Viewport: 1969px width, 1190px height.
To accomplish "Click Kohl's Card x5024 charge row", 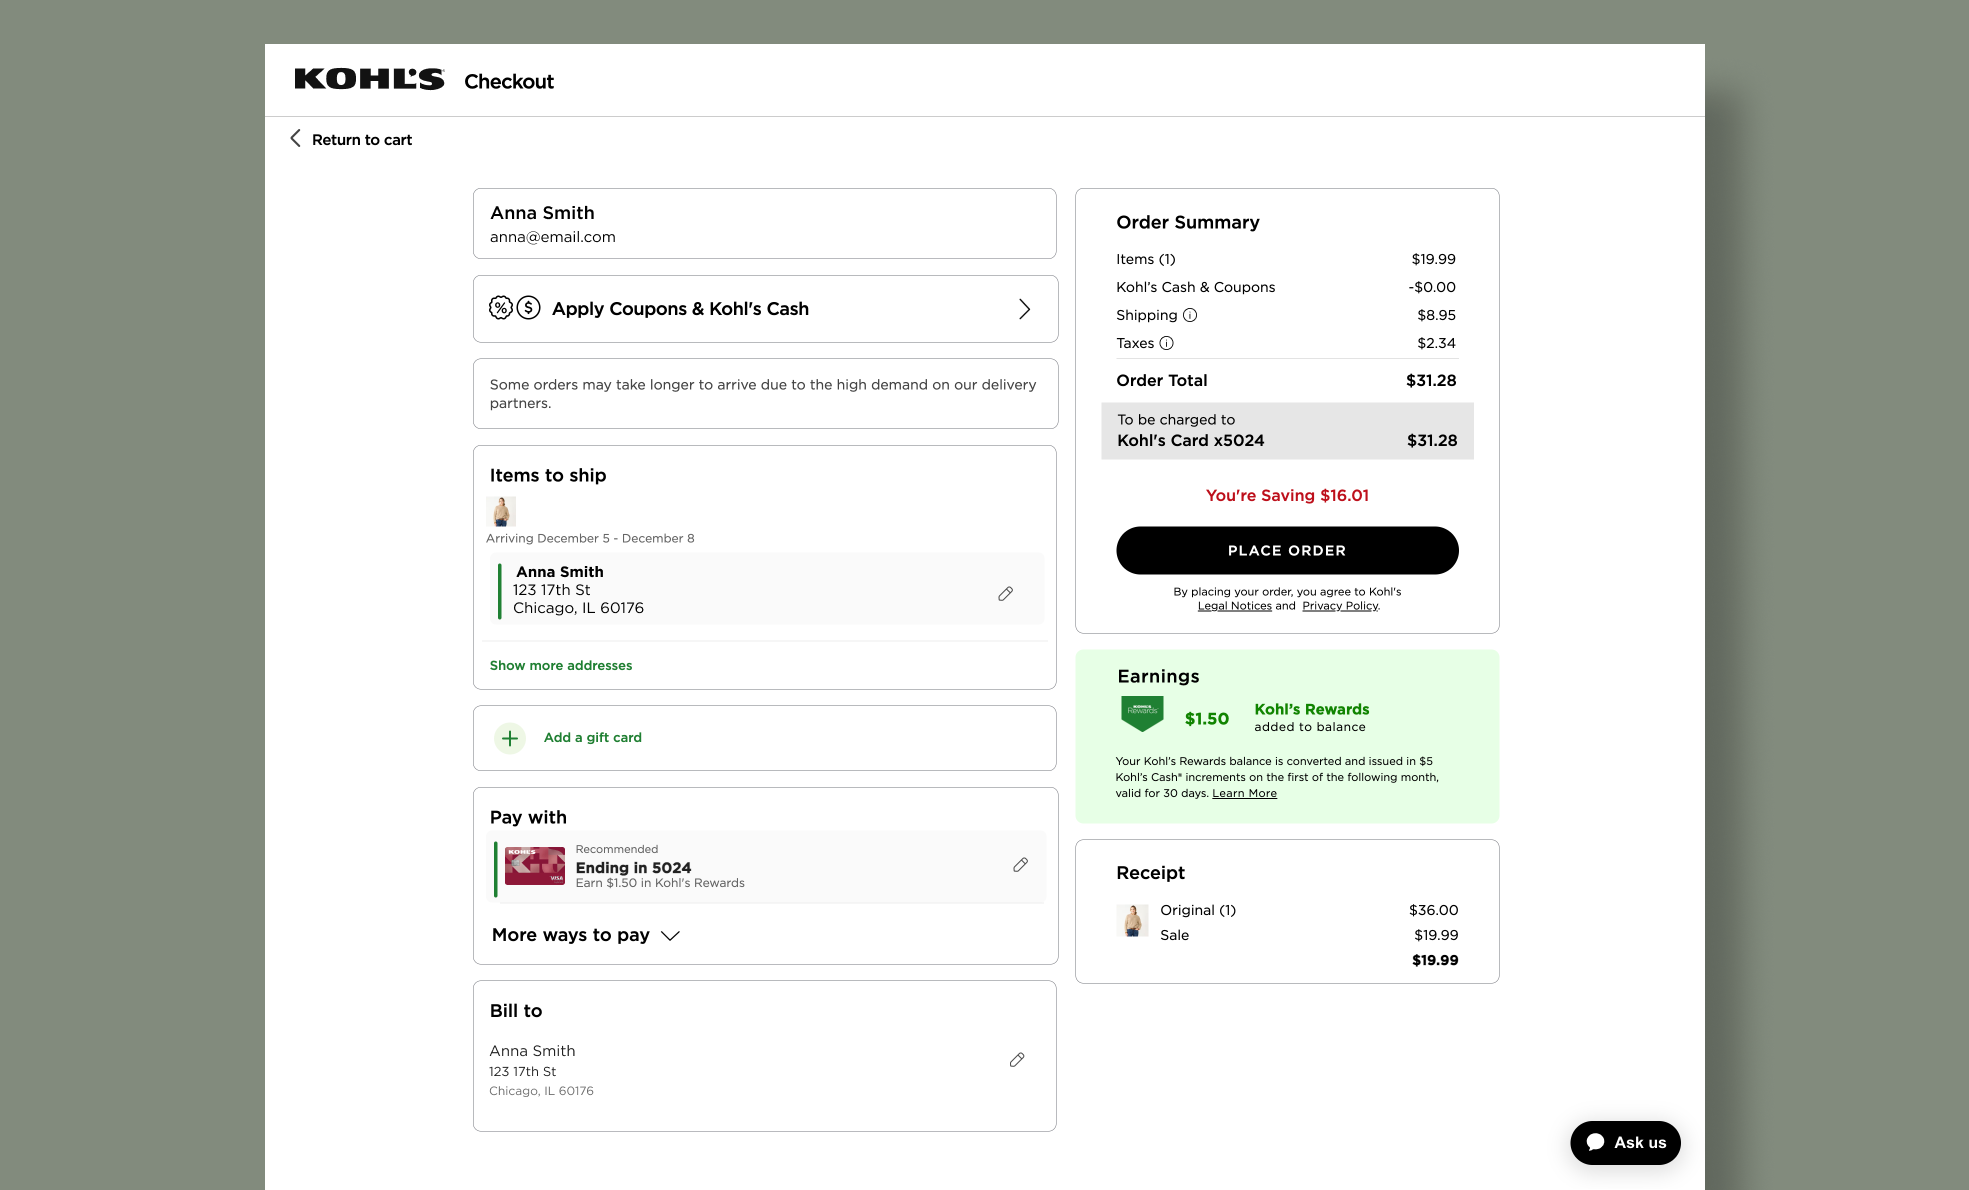I will (1287, 431).
